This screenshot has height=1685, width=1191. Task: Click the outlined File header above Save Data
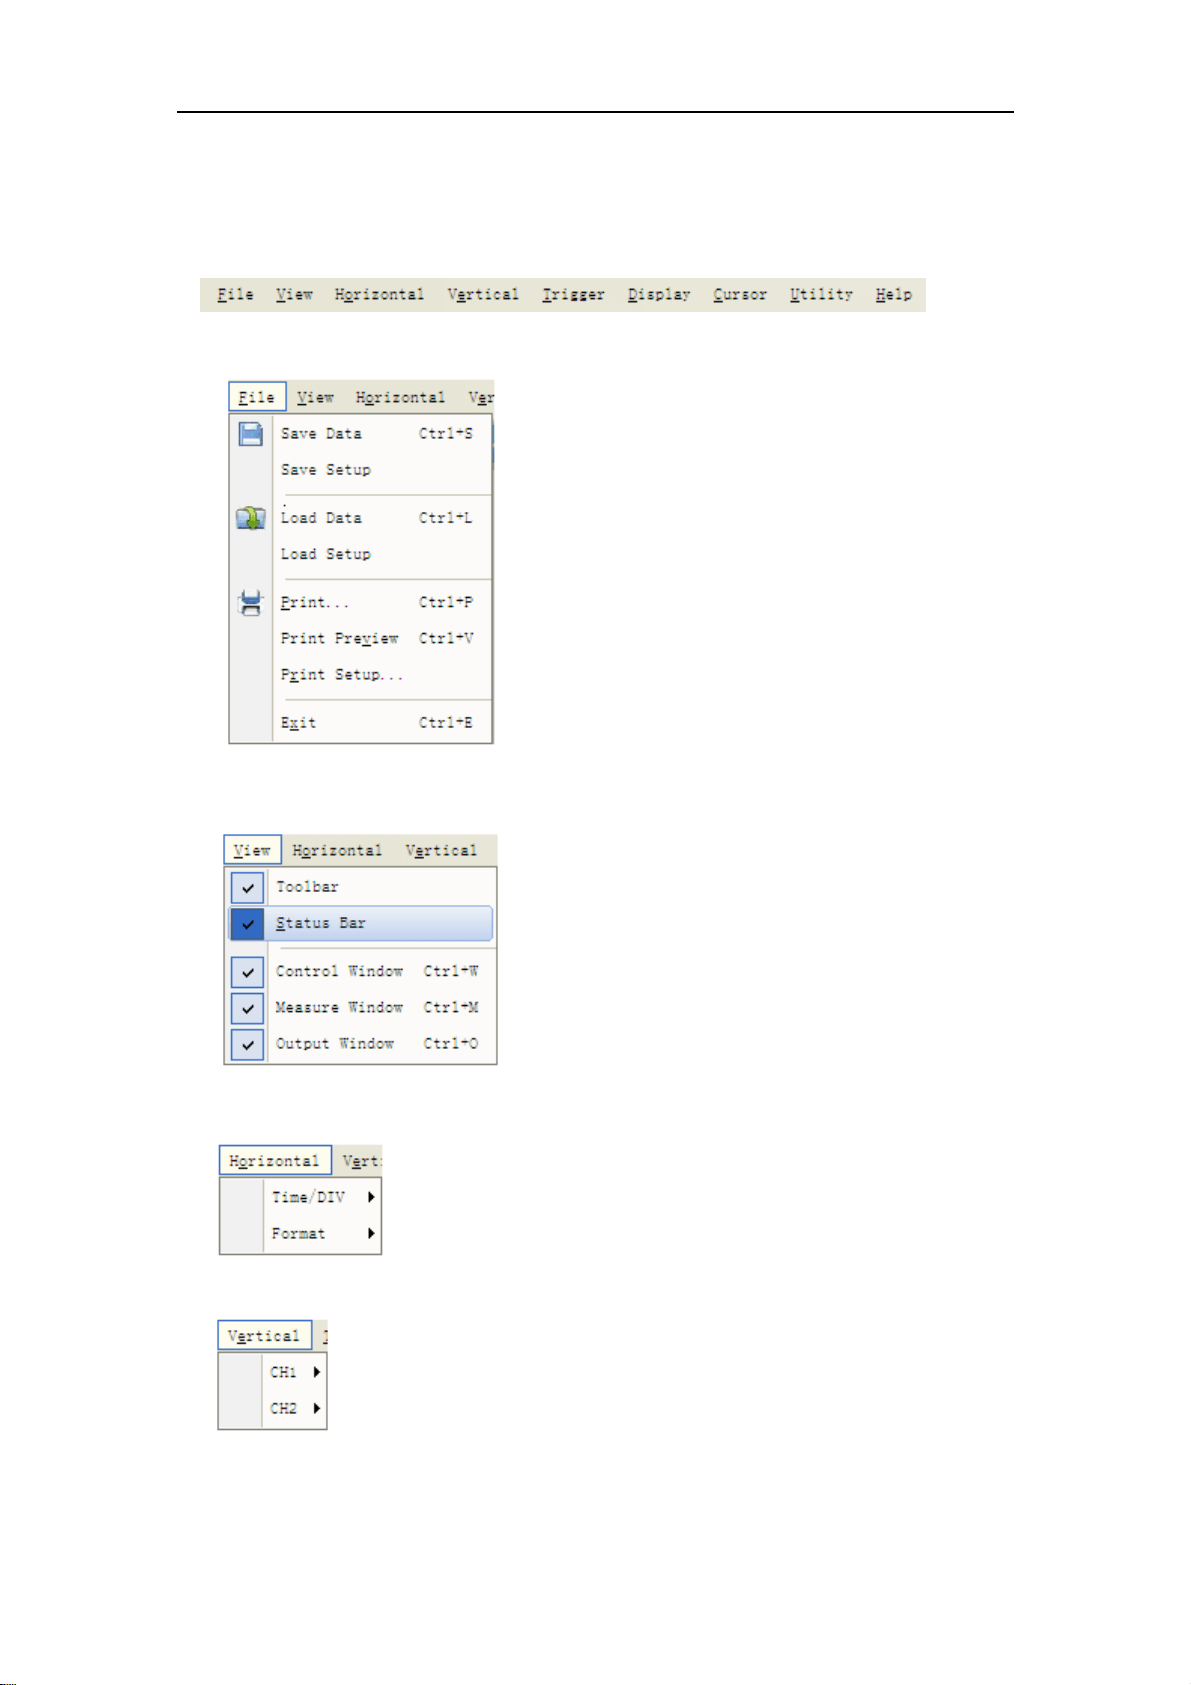pyautogui.click(x=257, y=397)
